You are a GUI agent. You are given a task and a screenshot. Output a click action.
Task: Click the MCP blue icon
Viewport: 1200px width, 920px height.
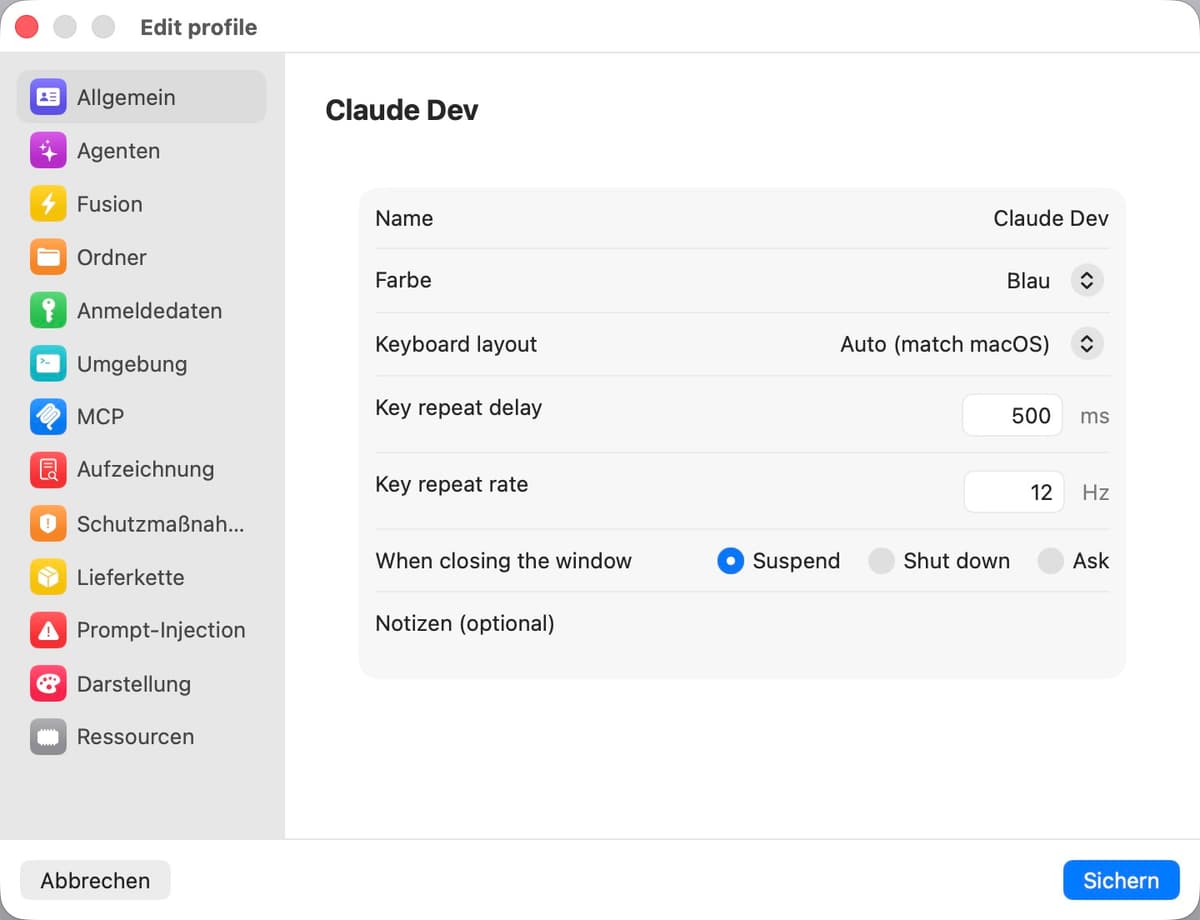[48, 417]
